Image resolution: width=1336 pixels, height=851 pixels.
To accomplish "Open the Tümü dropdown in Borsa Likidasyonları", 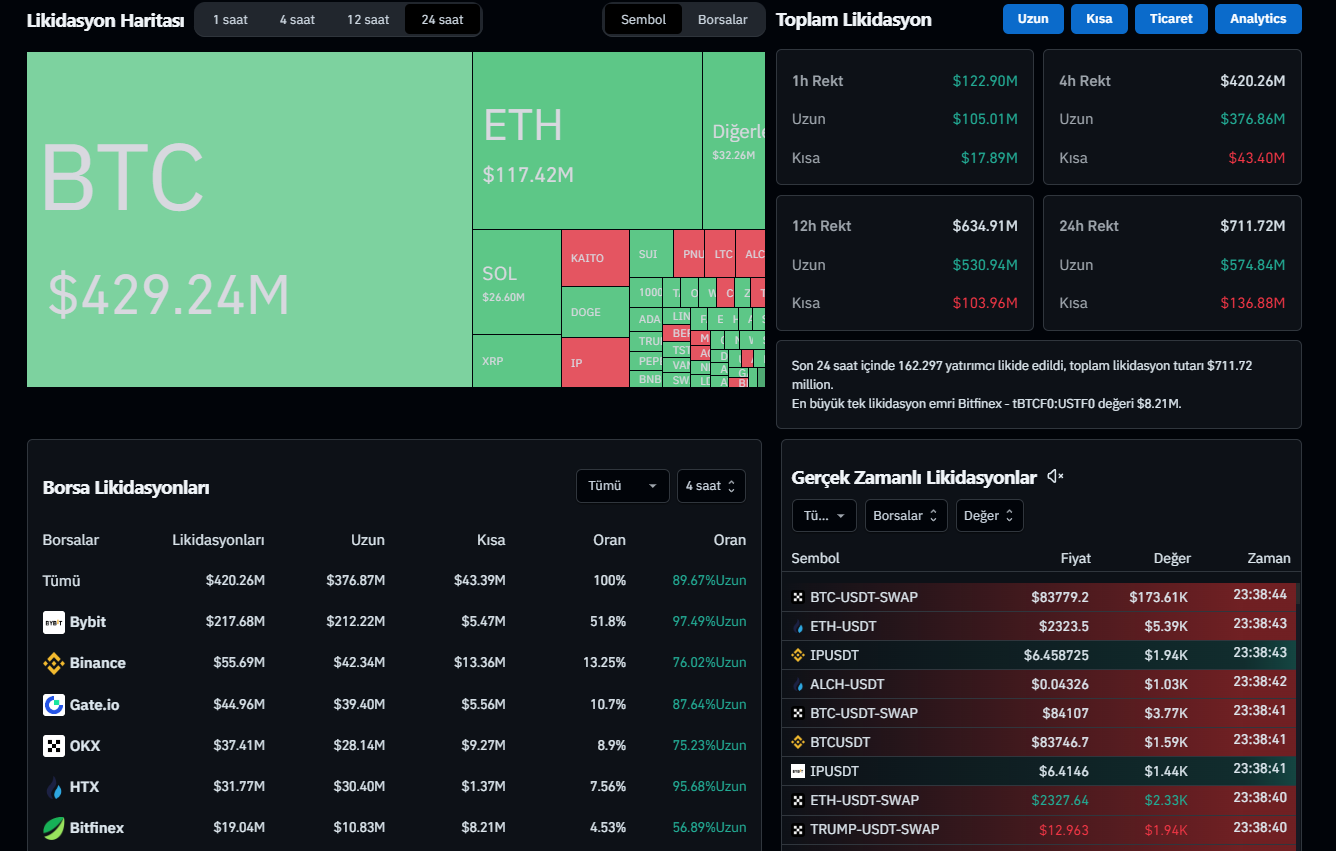I will [622, 486].
